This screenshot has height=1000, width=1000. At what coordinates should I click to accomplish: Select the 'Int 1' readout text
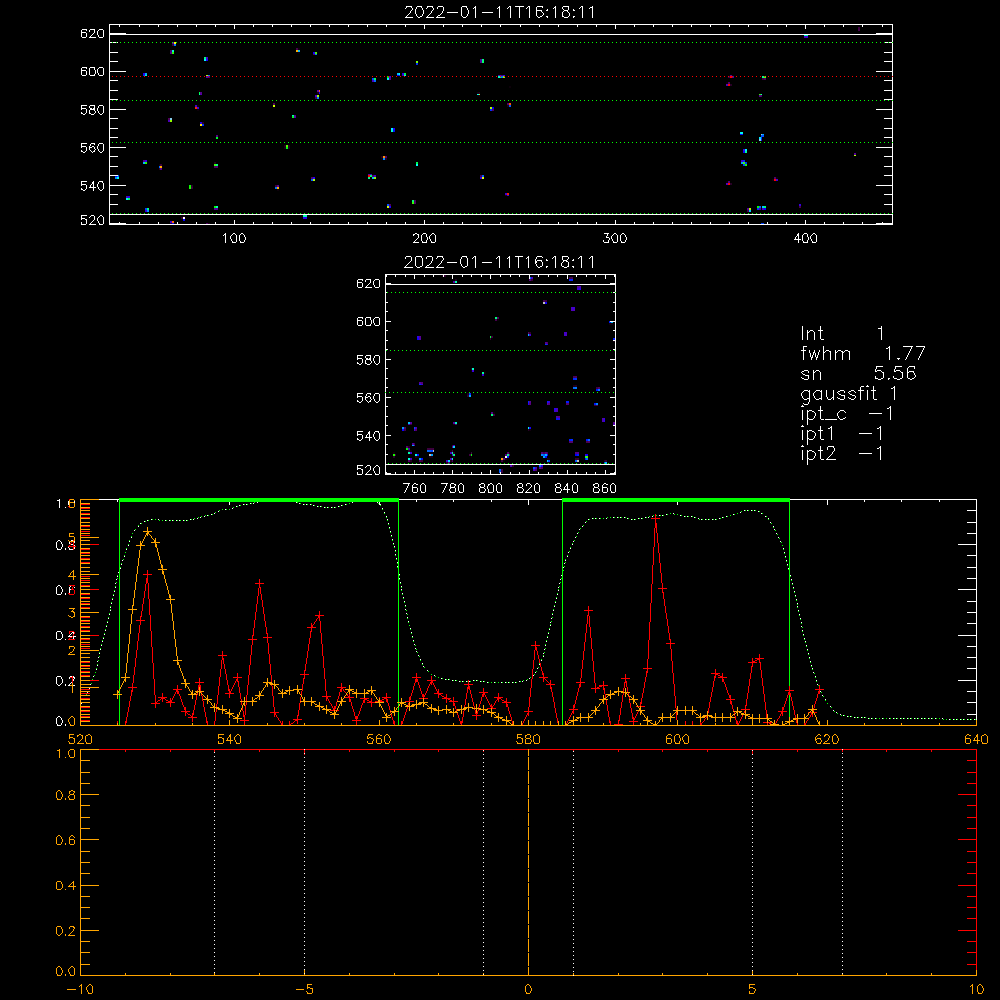tap(842, 334)
